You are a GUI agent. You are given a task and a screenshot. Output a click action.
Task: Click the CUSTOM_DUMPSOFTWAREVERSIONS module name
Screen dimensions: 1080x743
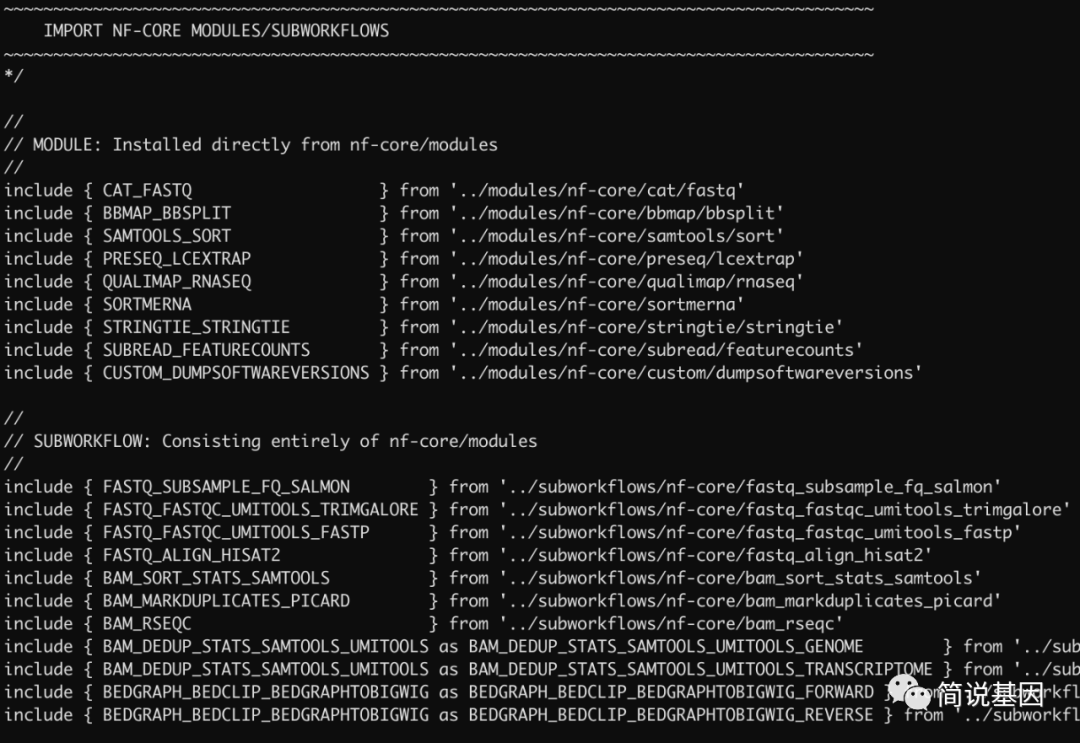(x=236, y=373)
